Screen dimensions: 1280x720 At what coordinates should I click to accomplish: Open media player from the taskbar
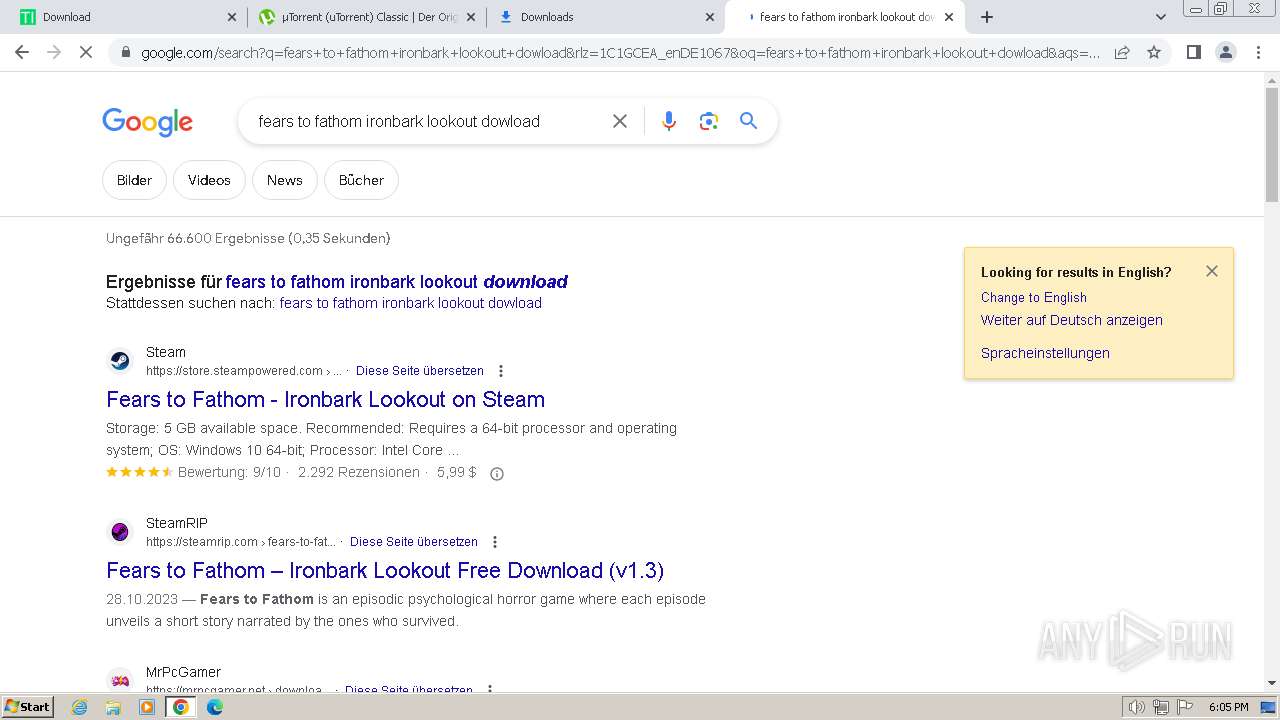[x=147, y=707]
